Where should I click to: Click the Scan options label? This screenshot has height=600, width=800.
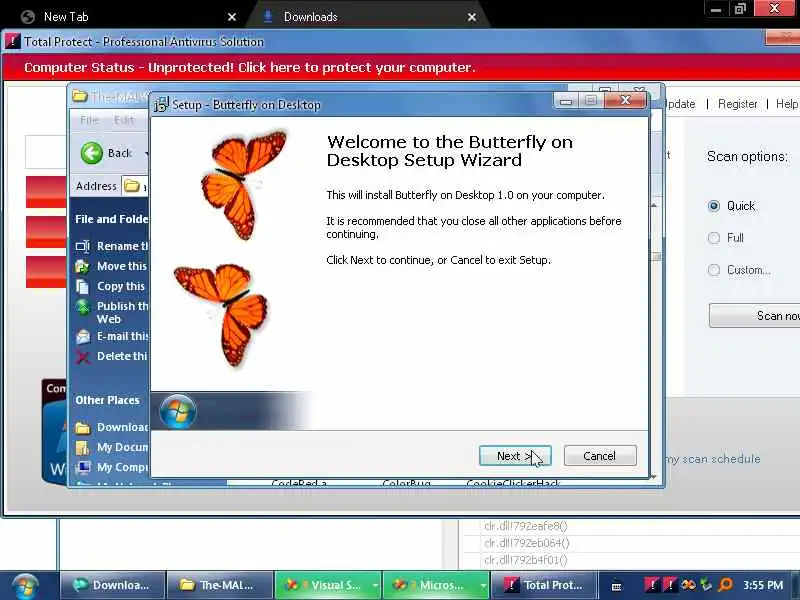(x=747, y=157)
